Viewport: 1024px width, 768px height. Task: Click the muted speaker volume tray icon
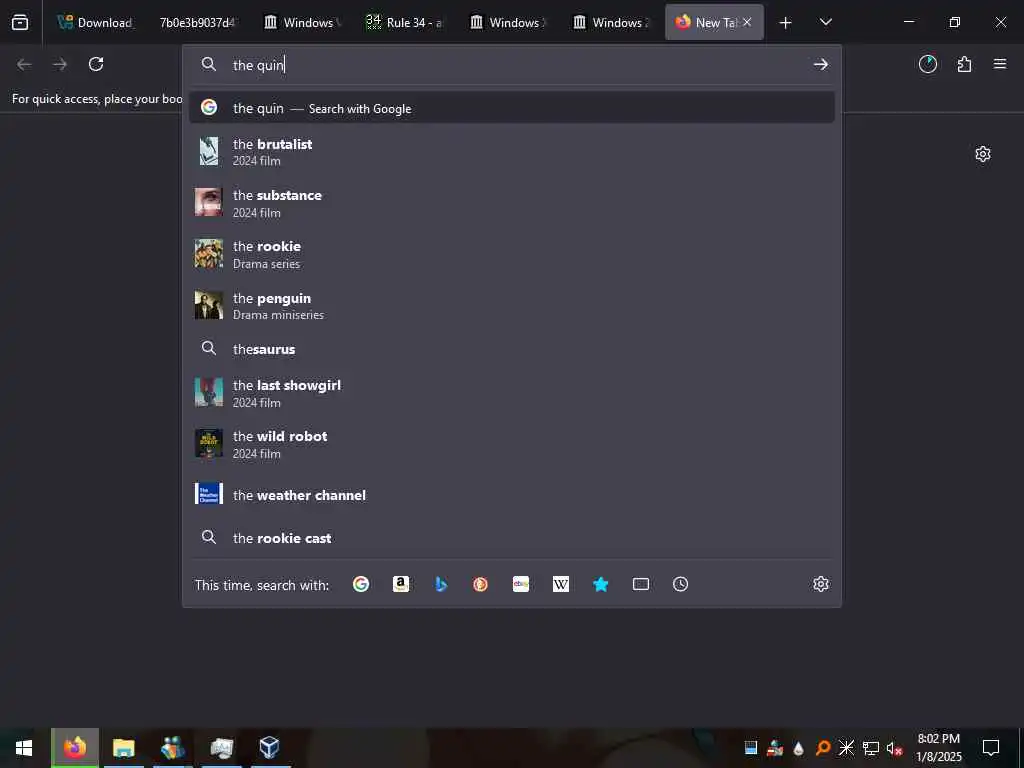click(x=895, y=748)
